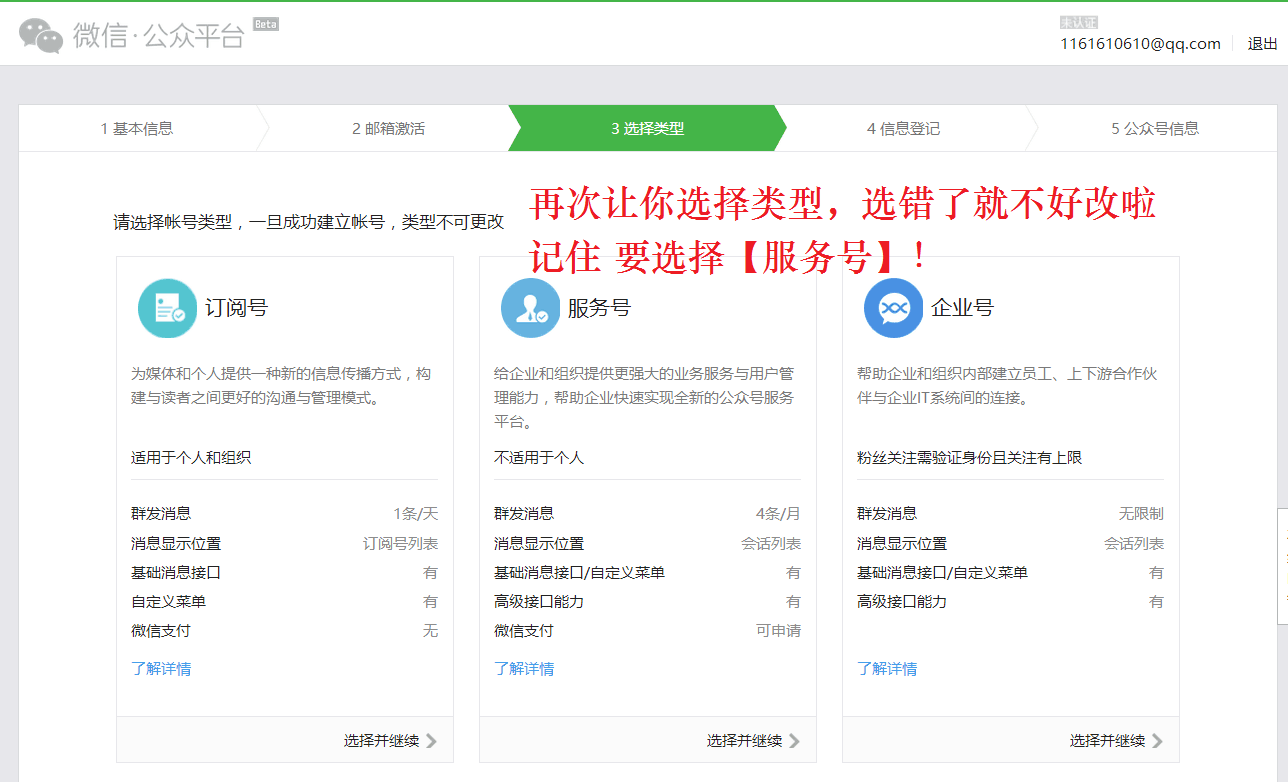Click the 请选择帐号类型 instruction text

click(309, 222)
